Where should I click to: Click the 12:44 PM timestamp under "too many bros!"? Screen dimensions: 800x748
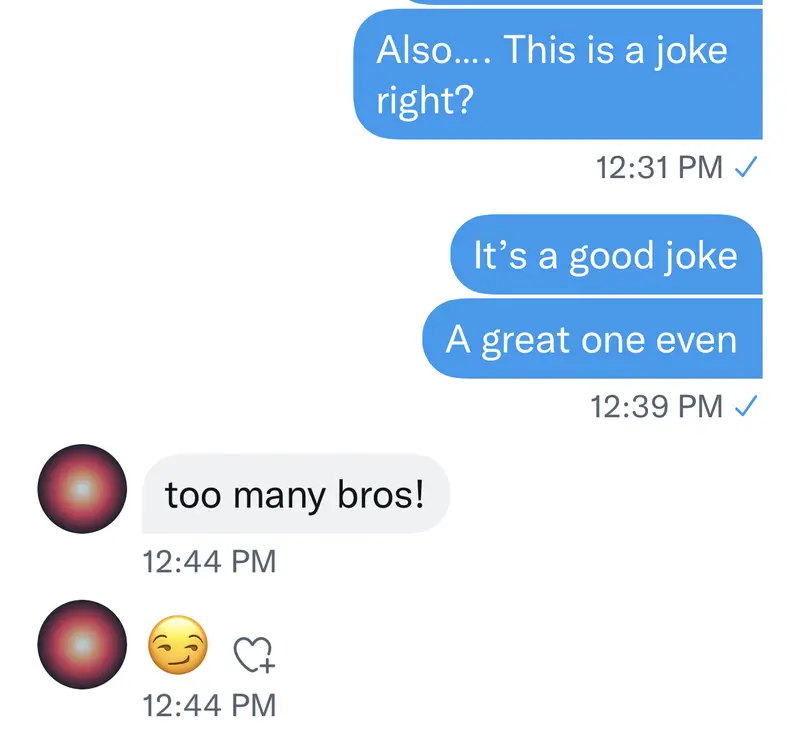pyautogui.click(x=210, y=562)
